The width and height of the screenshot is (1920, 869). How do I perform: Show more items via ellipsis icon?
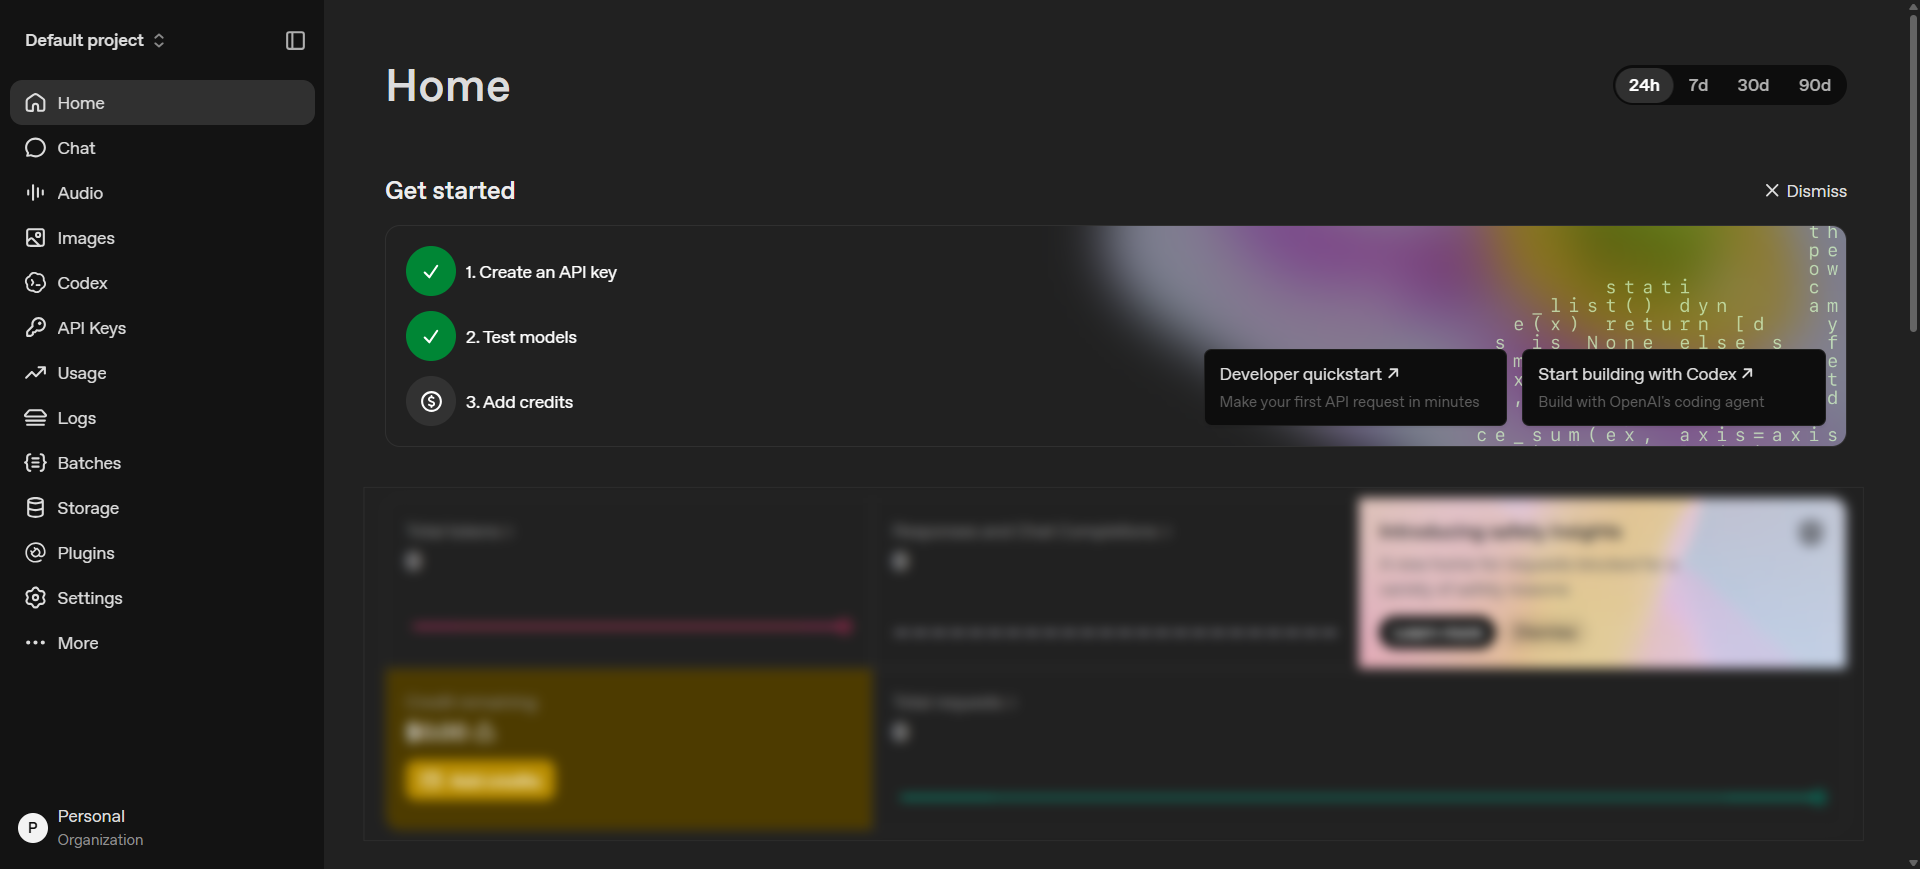tap(36, 643)
